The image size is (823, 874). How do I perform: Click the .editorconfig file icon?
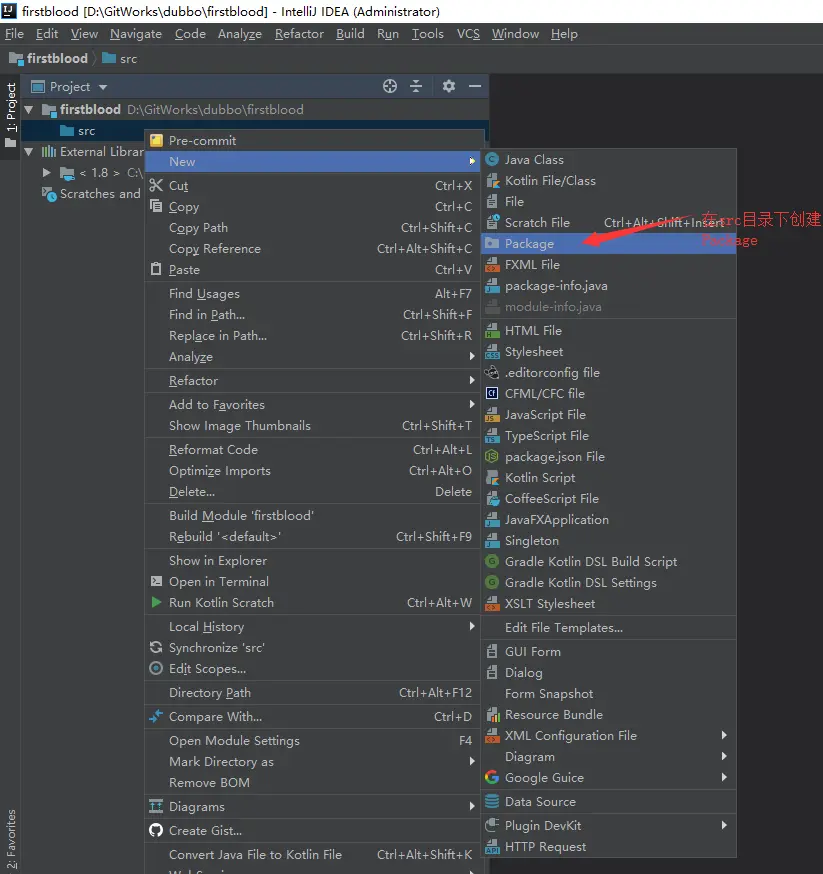click(x=492, y=372)
